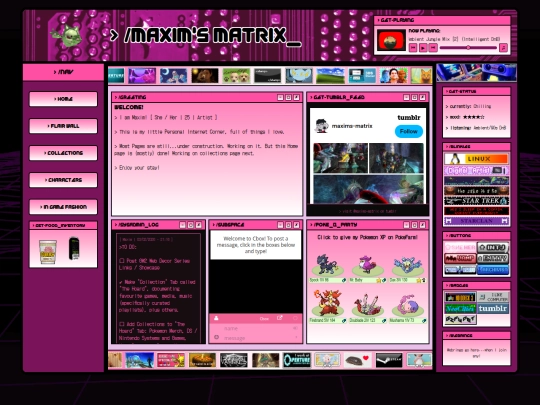Open the Flair Wall nav button
The width and height of the screenshot is (540, 405).
click(x=63, y=126)
